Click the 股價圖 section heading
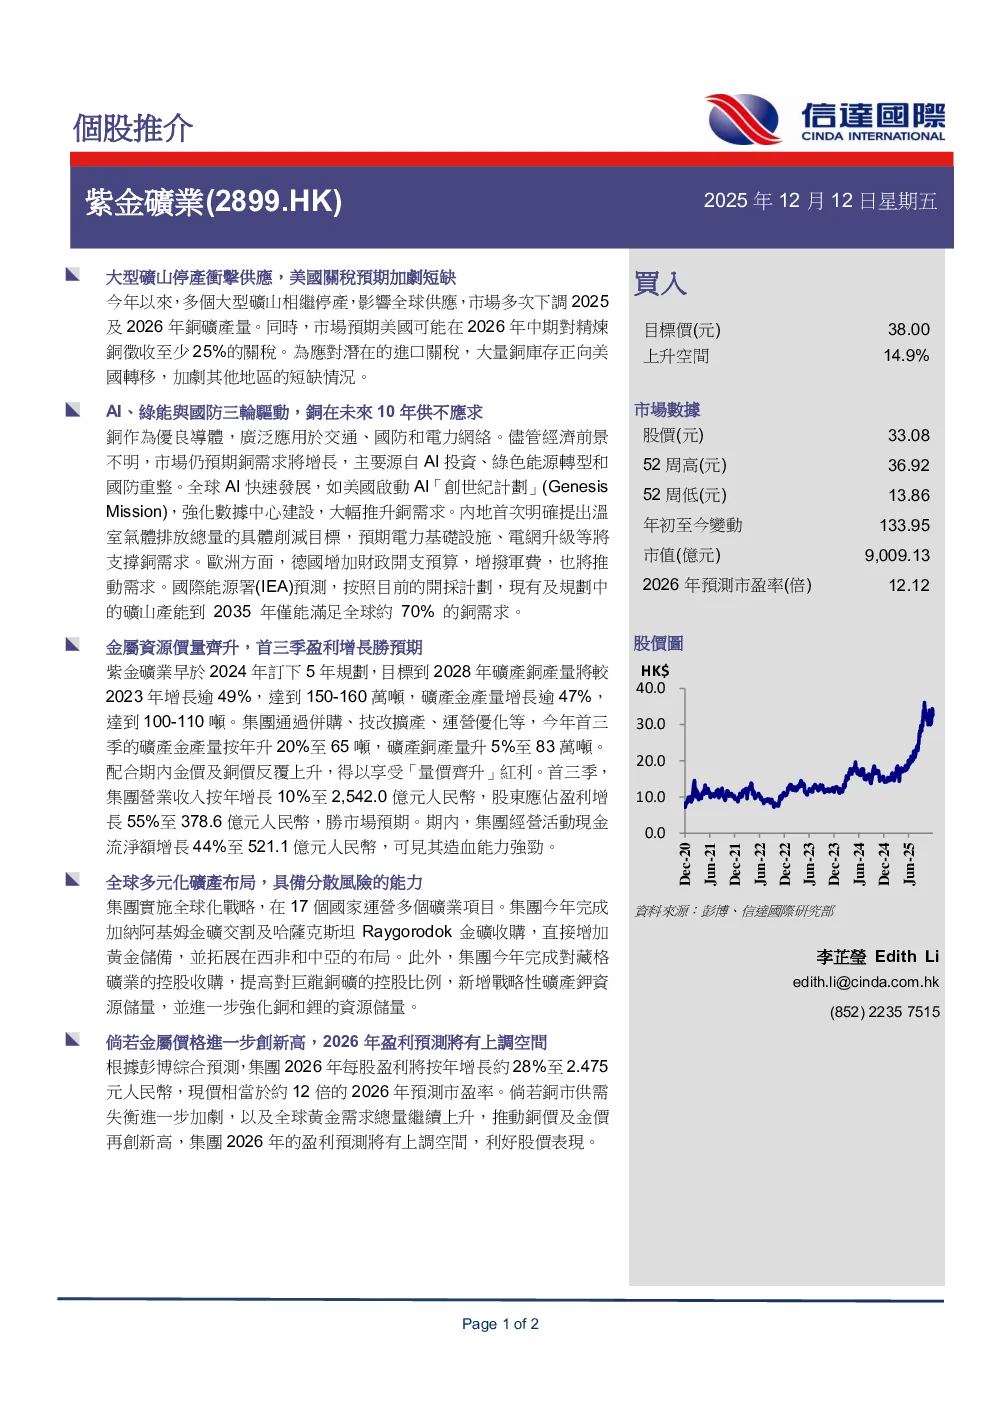The height and width of the screenshot is (1403, 992). click(658, 644)
